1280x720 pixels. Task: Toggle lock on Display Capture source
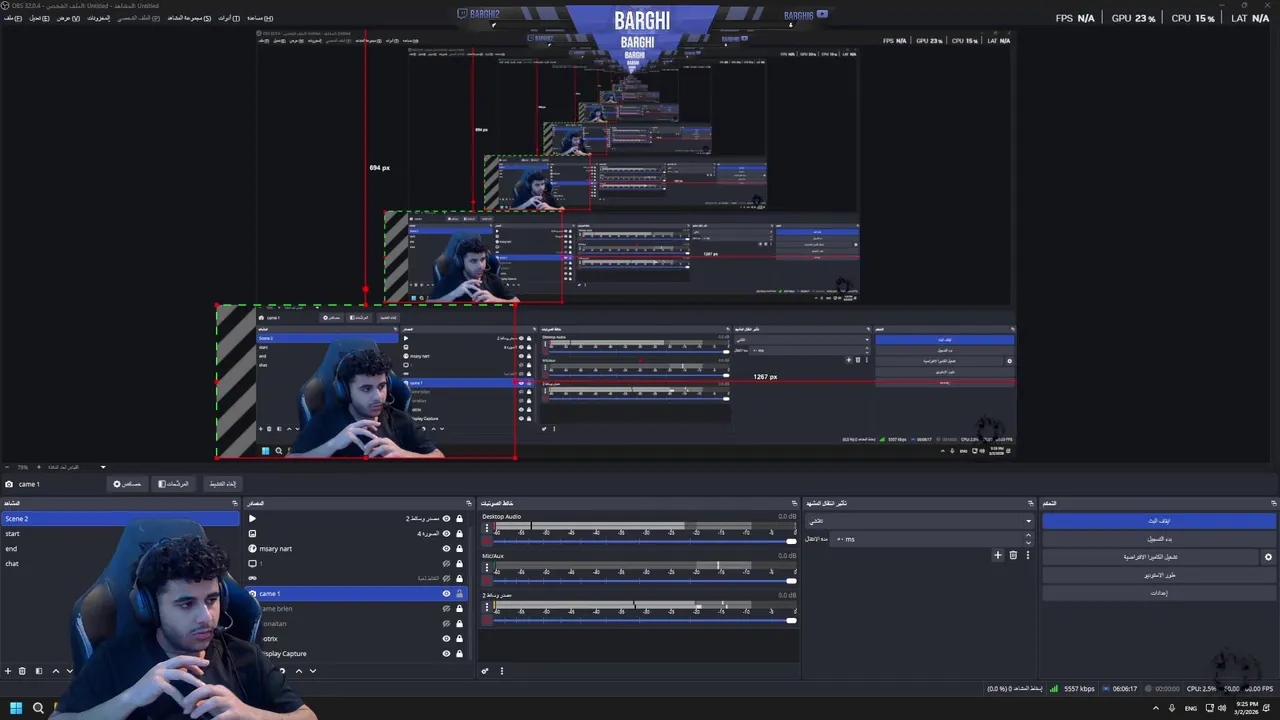point(460,653)
